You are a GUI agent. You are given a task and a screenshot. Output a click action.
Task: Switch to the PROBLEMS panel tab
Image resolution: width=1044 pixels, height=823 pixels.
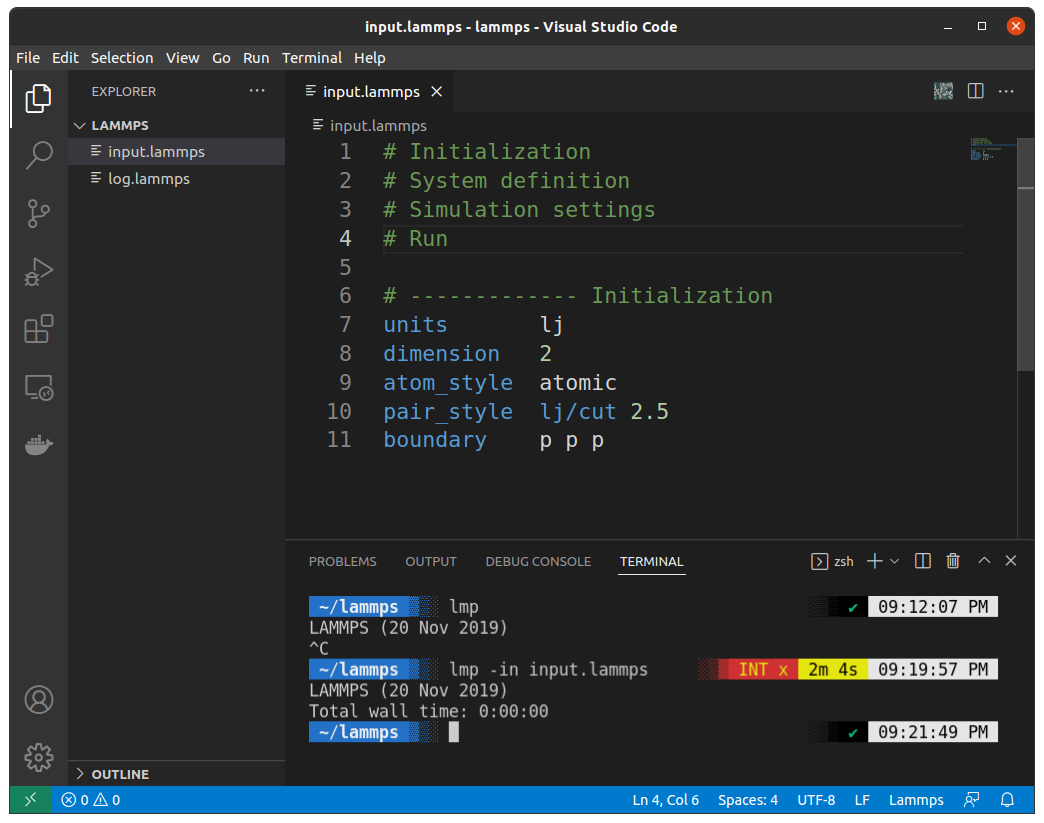point(342,561)
